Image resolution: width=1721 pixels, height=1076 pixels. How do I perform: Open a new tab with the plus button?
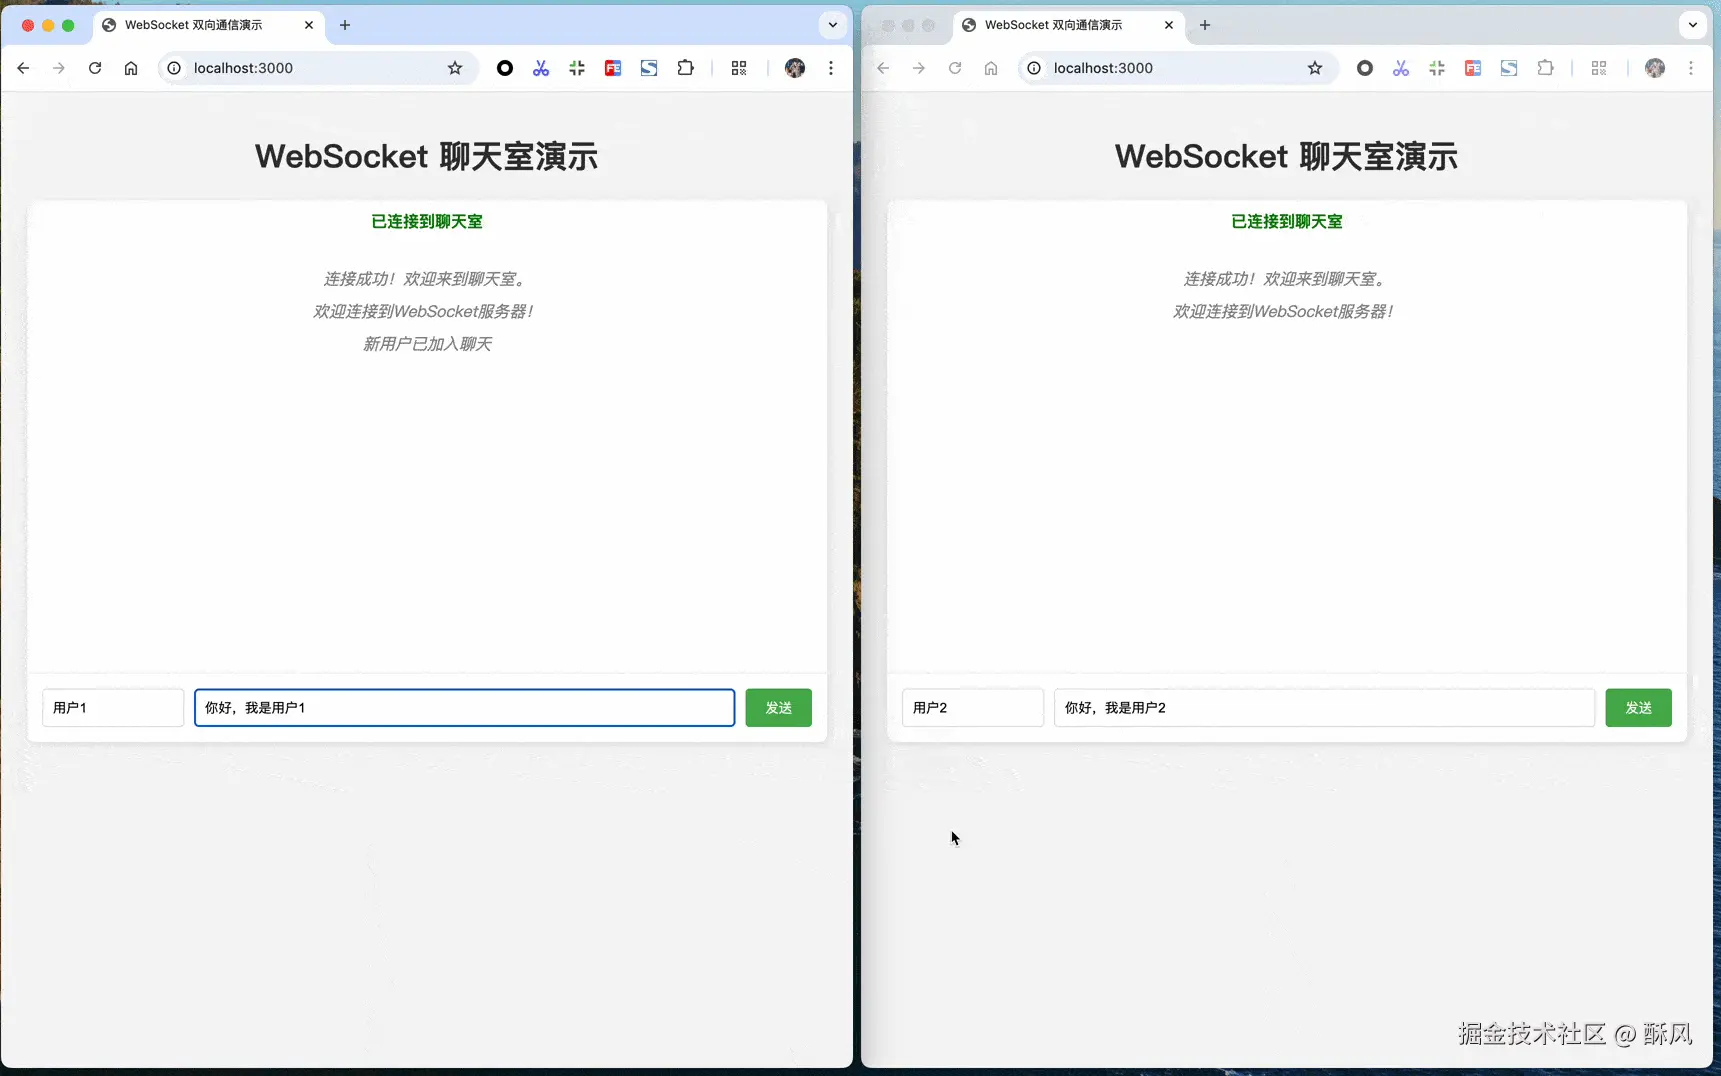[x=345, y=25]
